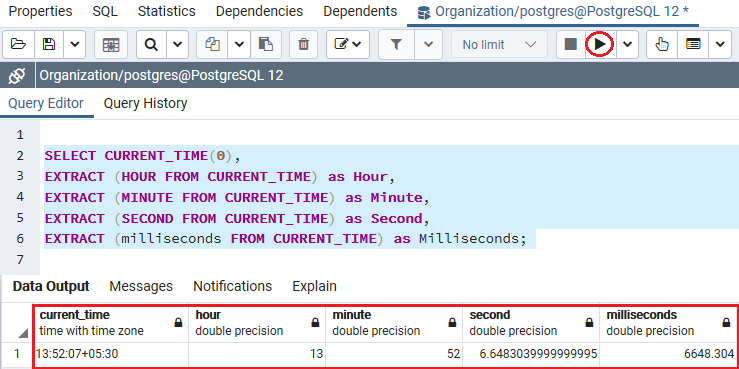Expand the Filter options dropdown arrow
This screenshot has width=739, height=369.
tap(428, 45)
